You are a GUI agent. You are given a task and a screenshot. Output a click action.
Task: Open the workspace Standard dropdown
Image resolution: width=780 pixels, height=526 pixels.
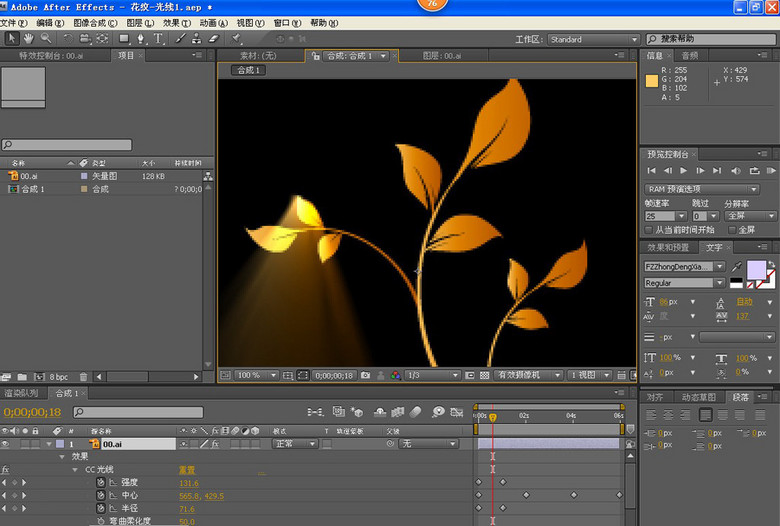click(592, 40)
